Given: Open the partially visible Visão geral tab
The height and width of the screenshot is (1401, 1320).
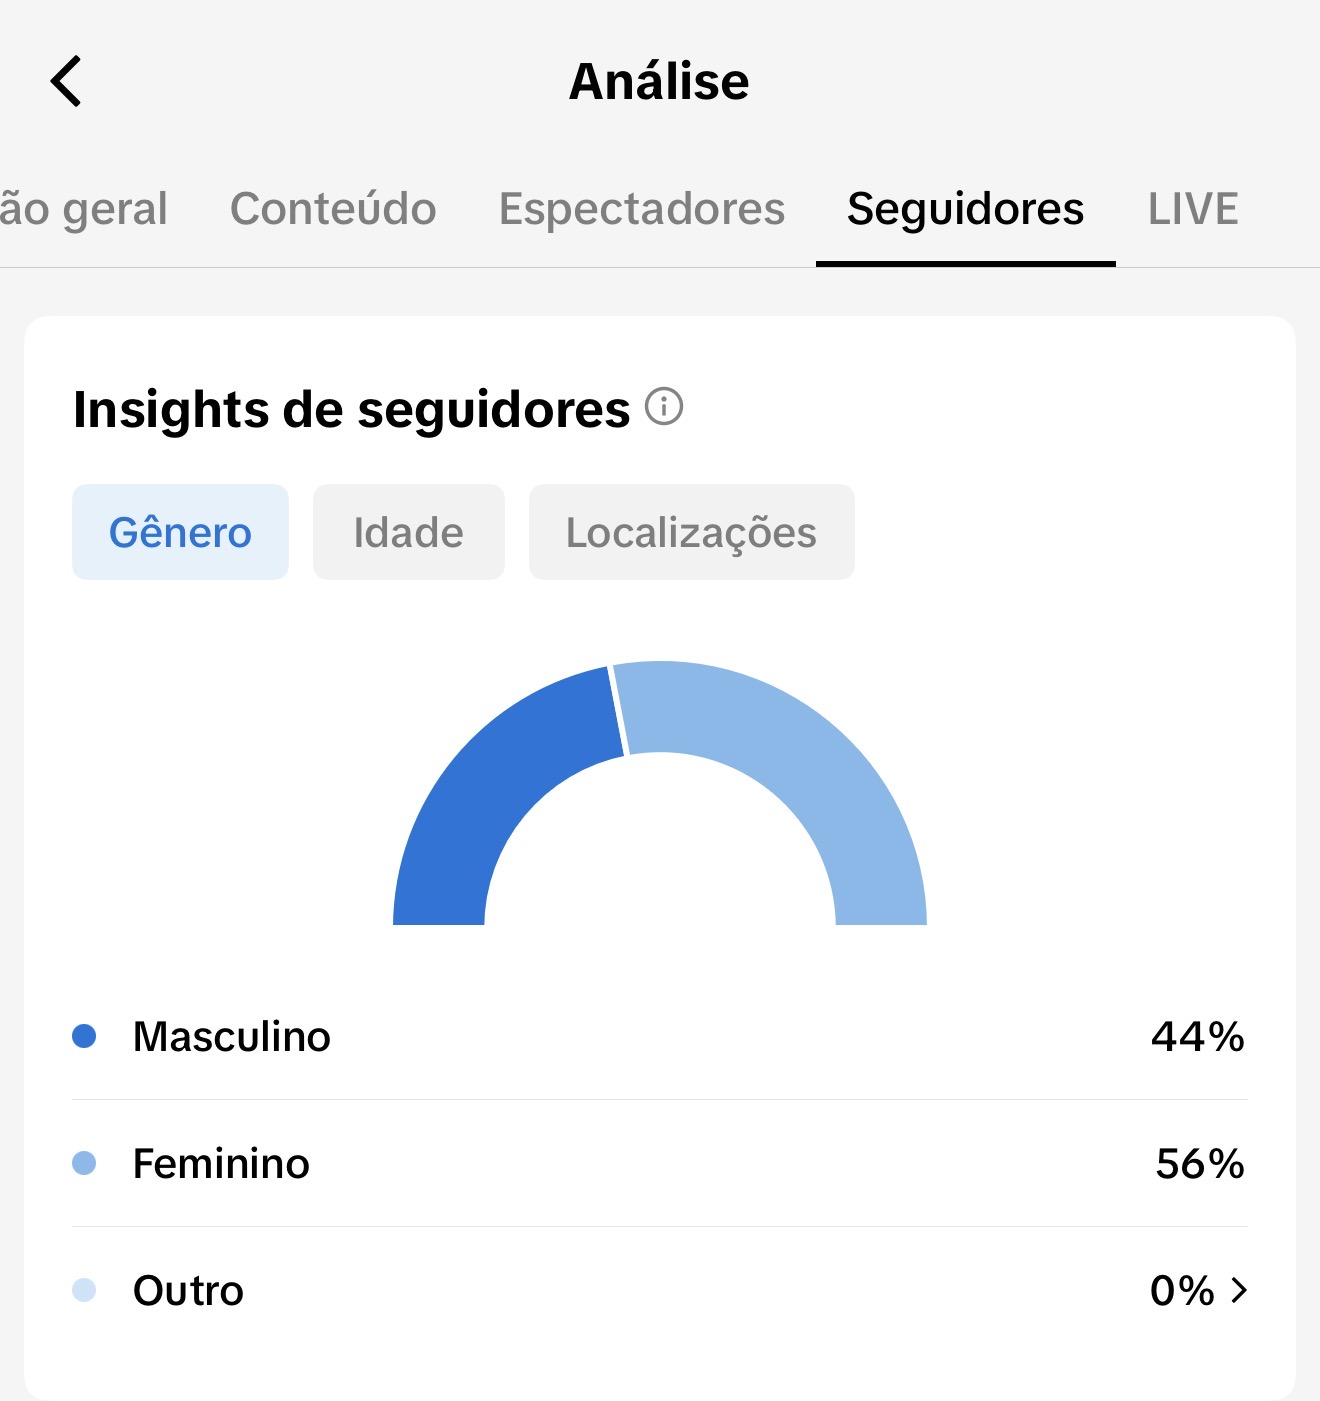Looking at the screenshot, I should pos(84,209).
